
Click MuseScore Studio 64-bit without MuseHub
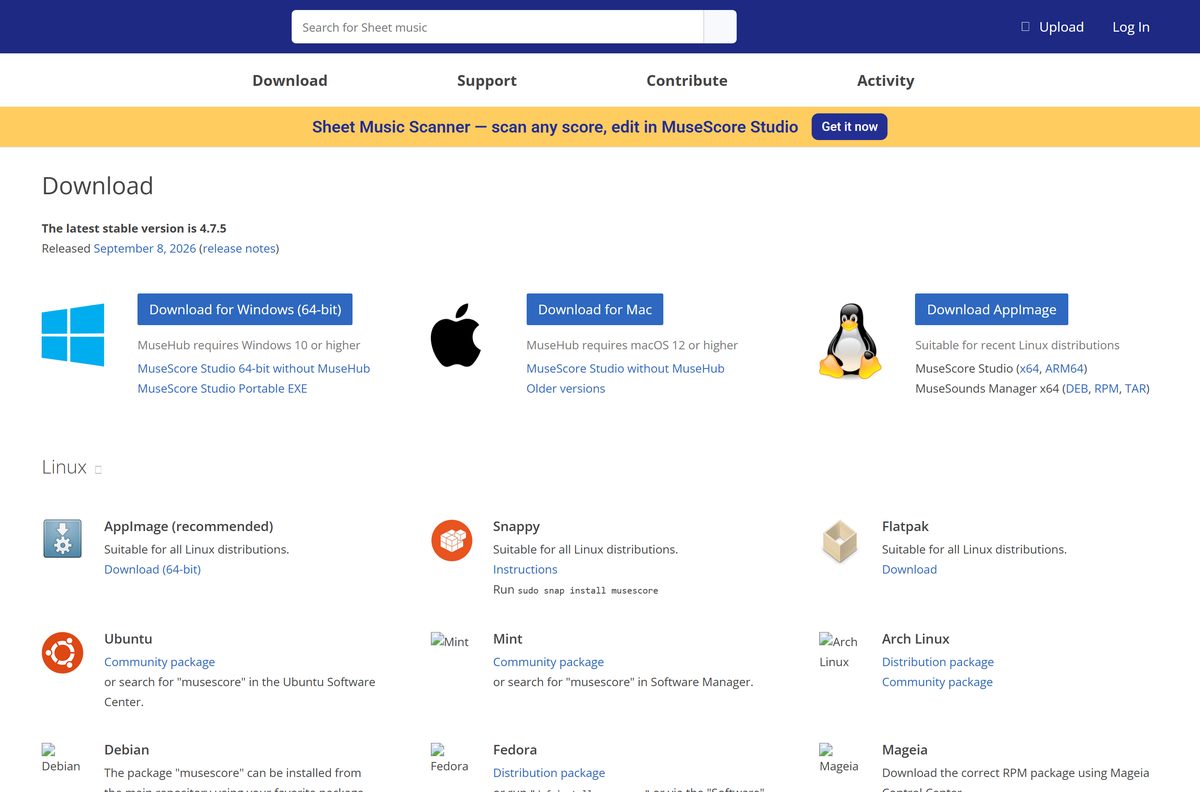click(x=254, y=368)
